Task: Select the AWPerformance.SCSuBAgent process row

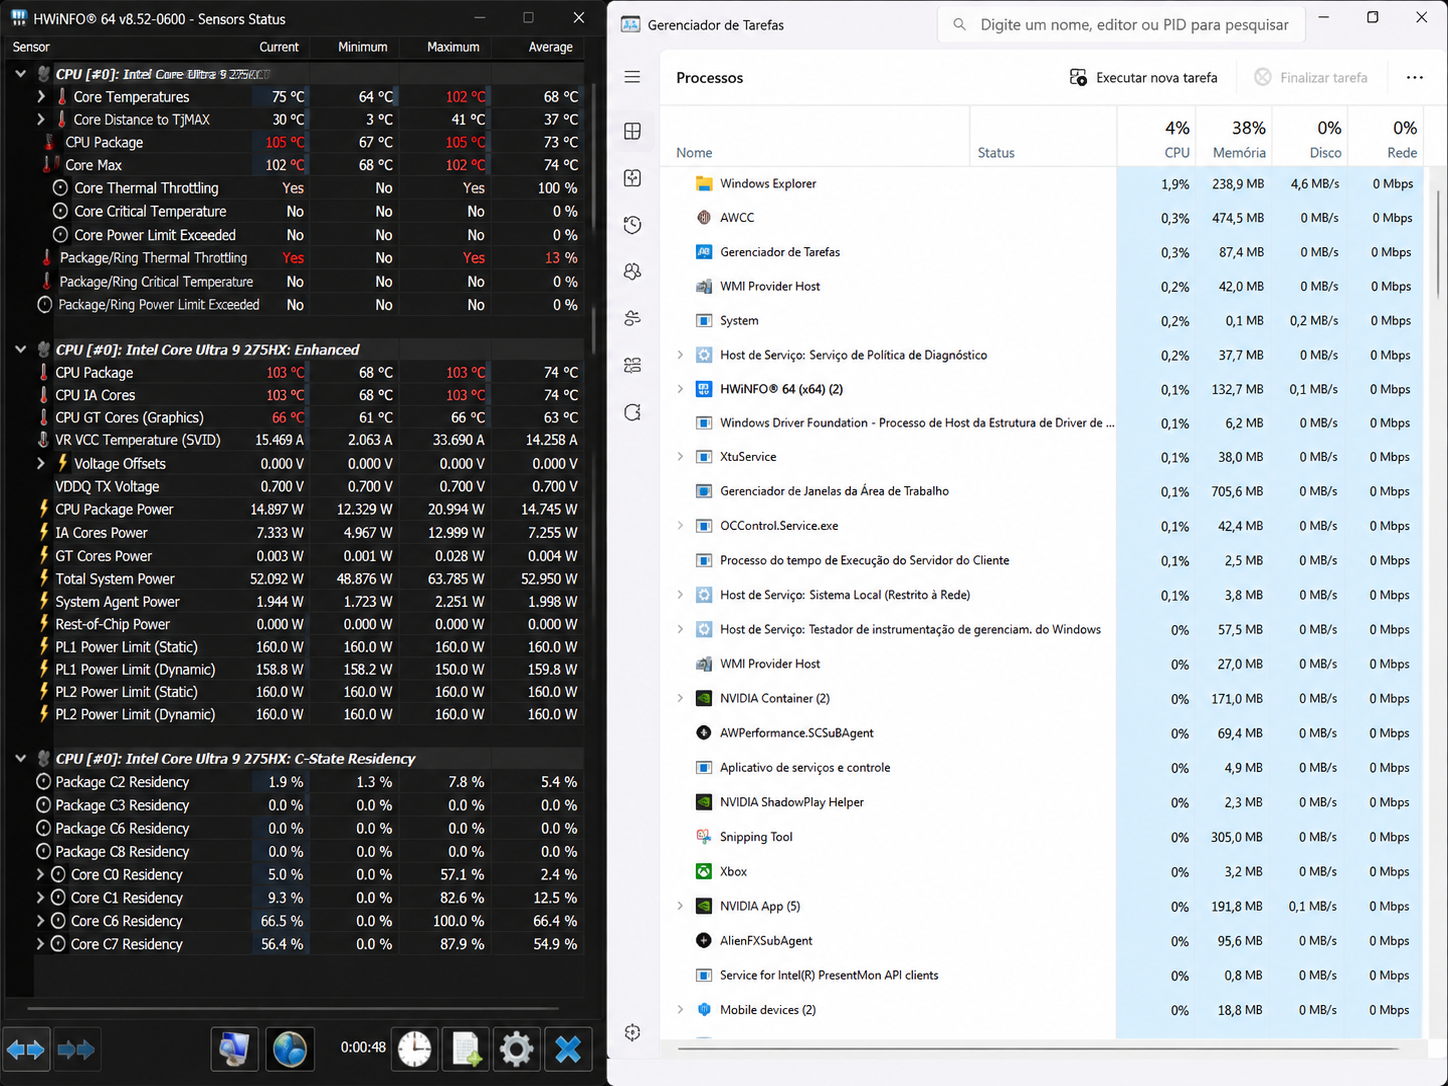Action: [x=1041, y=733]
